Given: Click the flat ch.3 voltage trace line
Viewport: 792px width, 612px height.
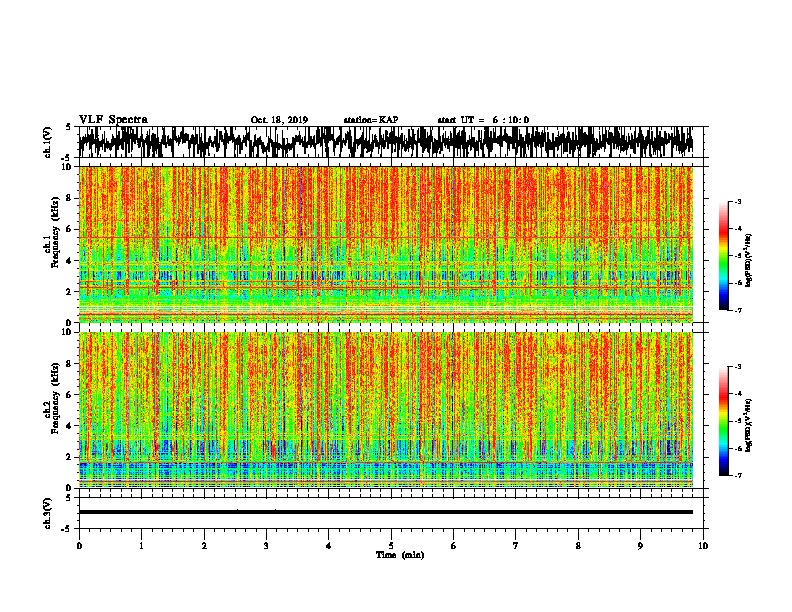Looking at the screenshot, I should click(x=386, y=512).
